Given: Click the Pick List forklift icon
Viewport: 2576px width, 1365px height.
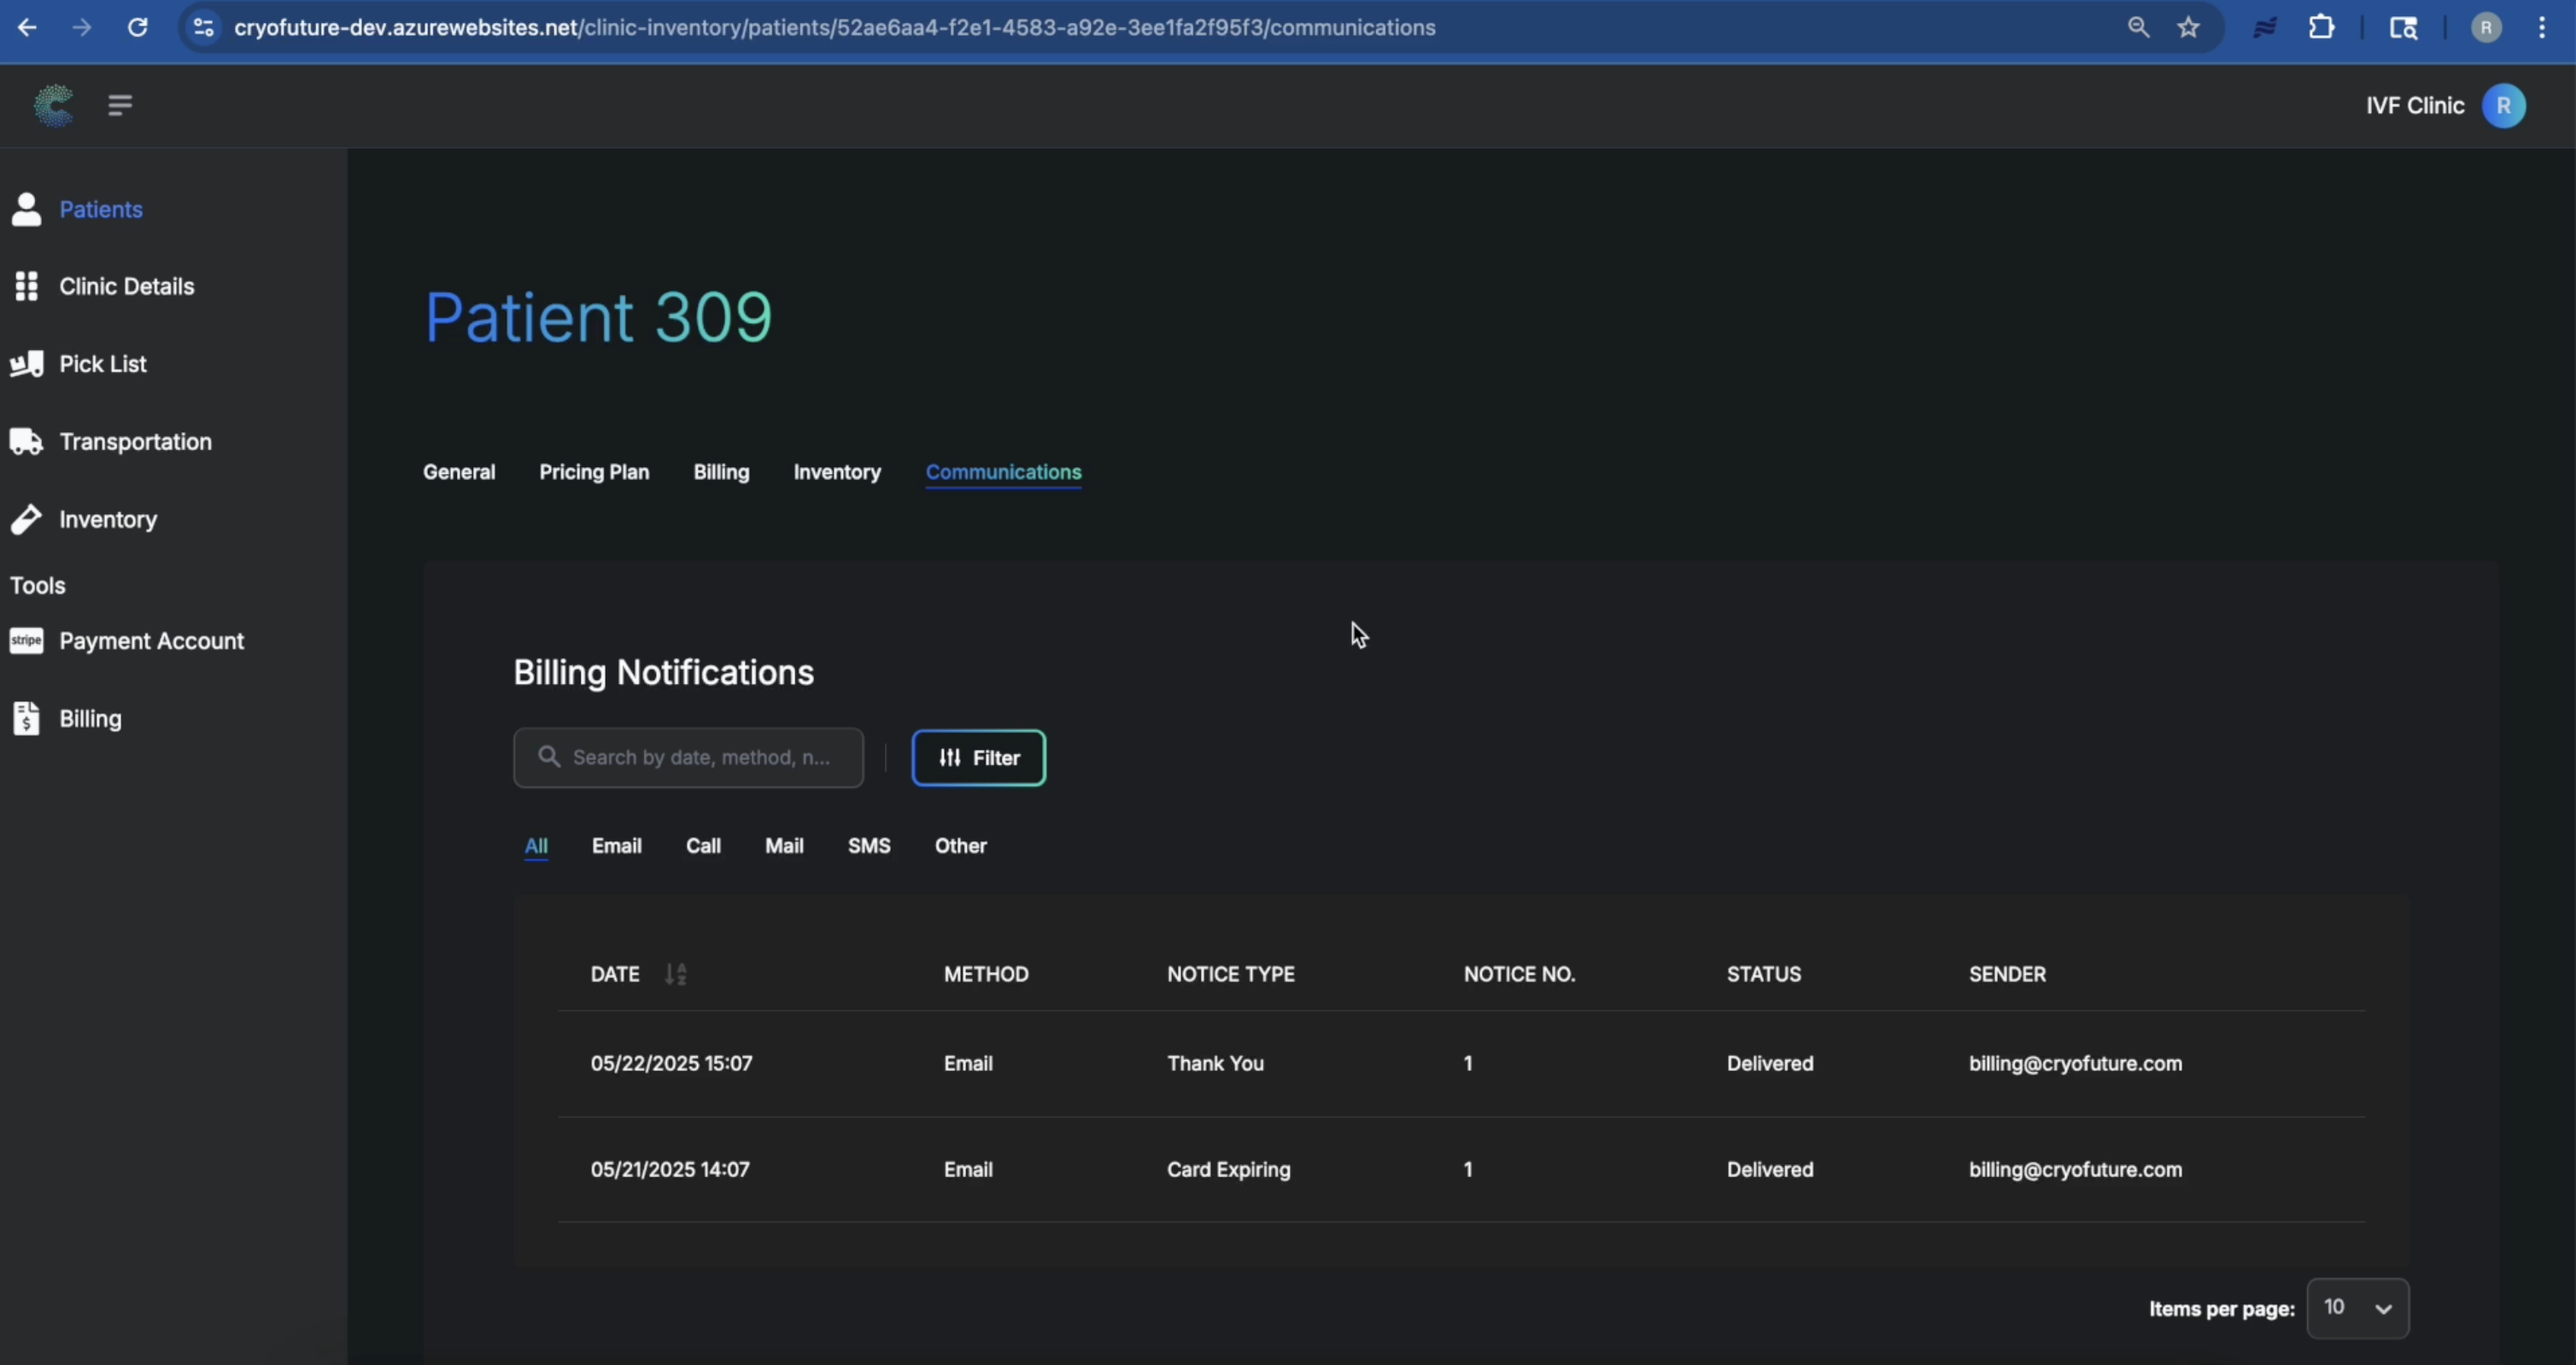Looking at the screenshot, I should point(27,364).
